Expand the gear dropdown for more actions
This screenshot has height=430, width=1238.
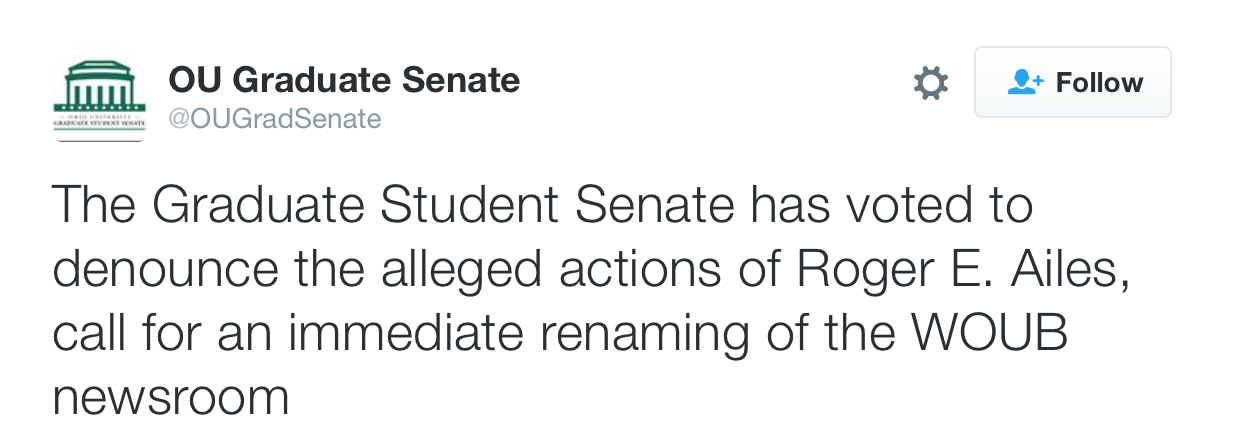931,82
